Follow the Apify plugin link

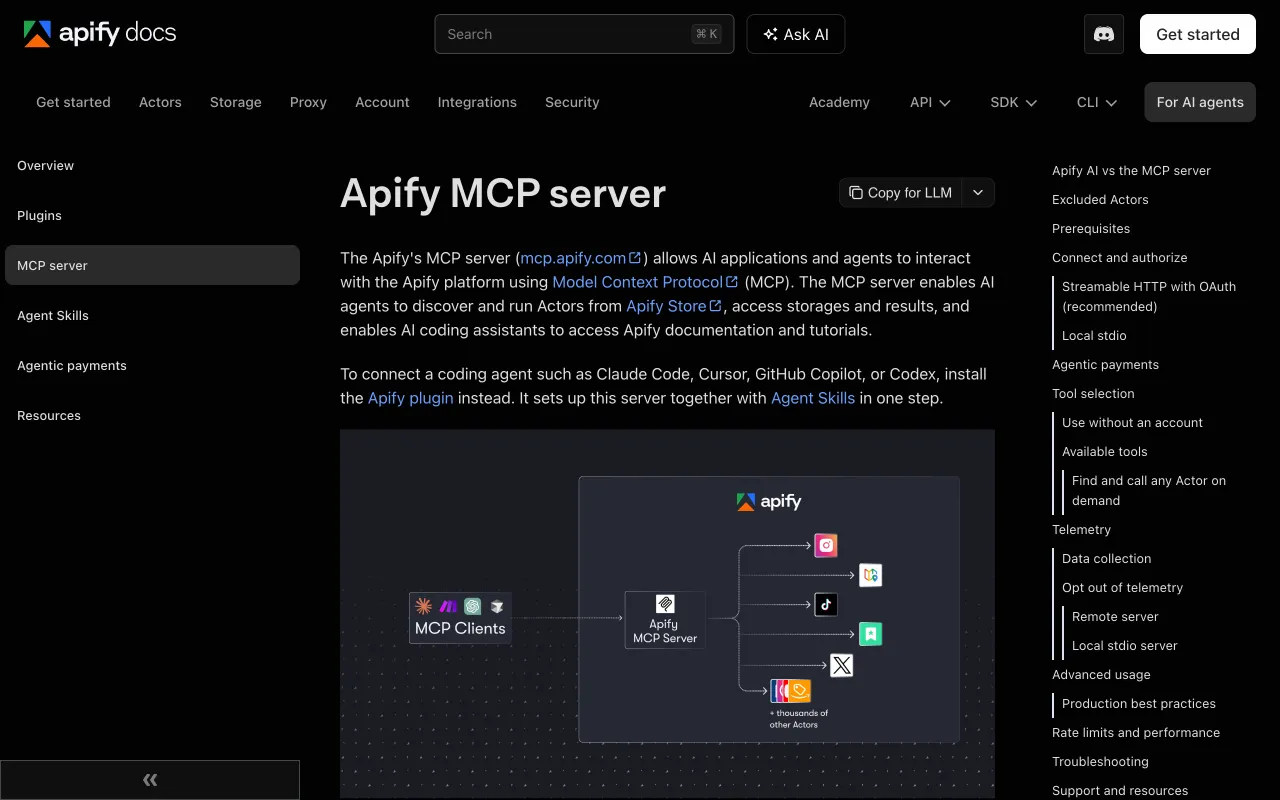click(x=410, y=398)
